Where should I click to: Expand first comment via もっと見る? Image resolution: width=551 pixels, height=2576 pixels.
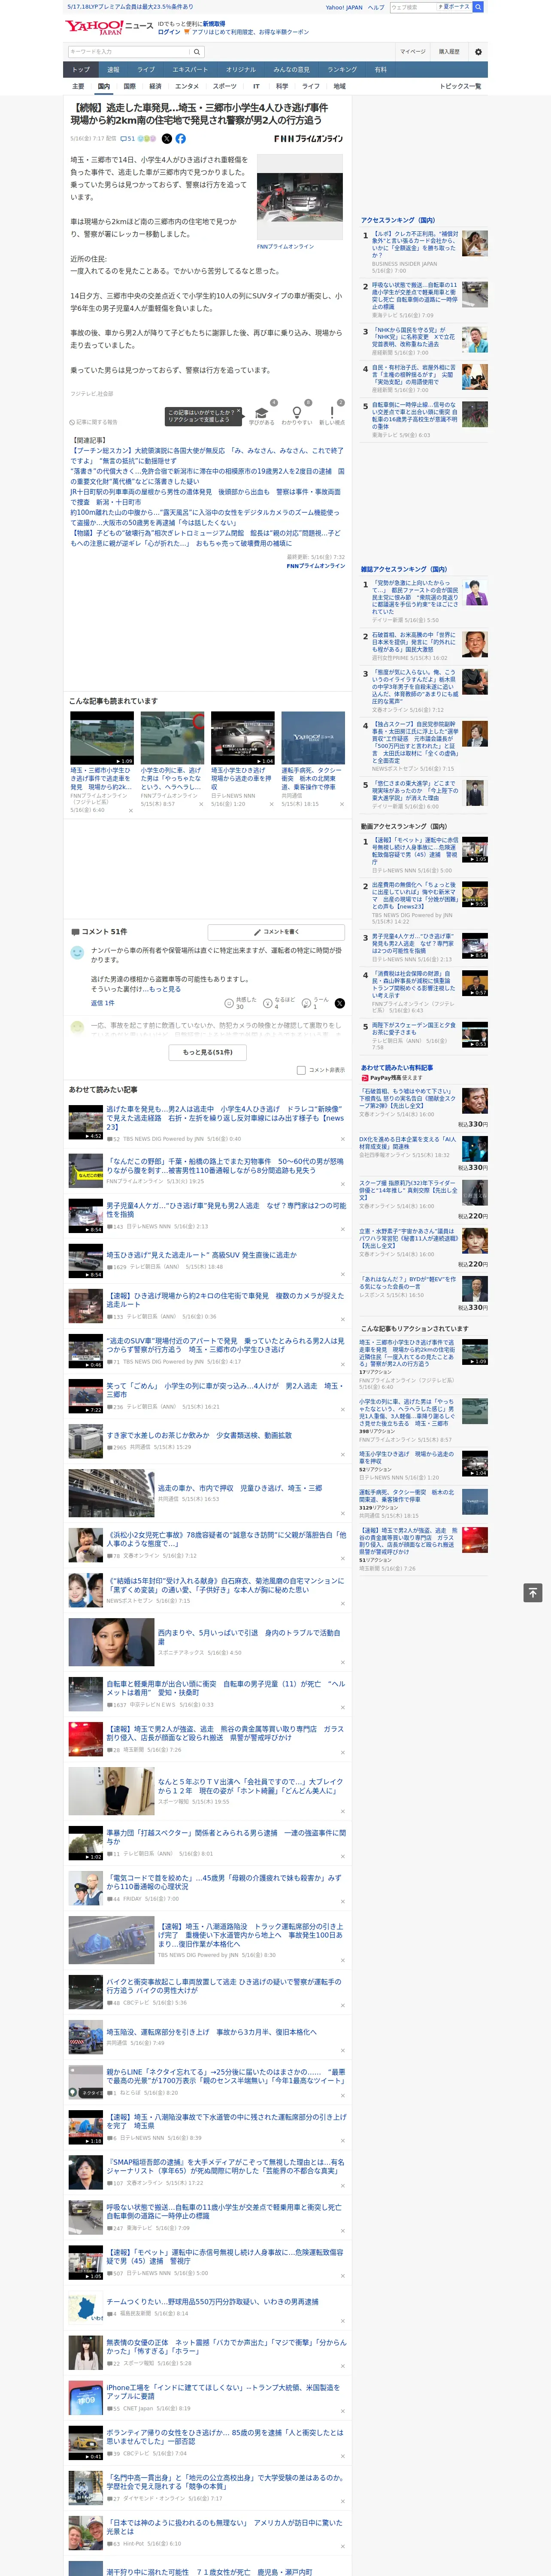pos(166,989)
